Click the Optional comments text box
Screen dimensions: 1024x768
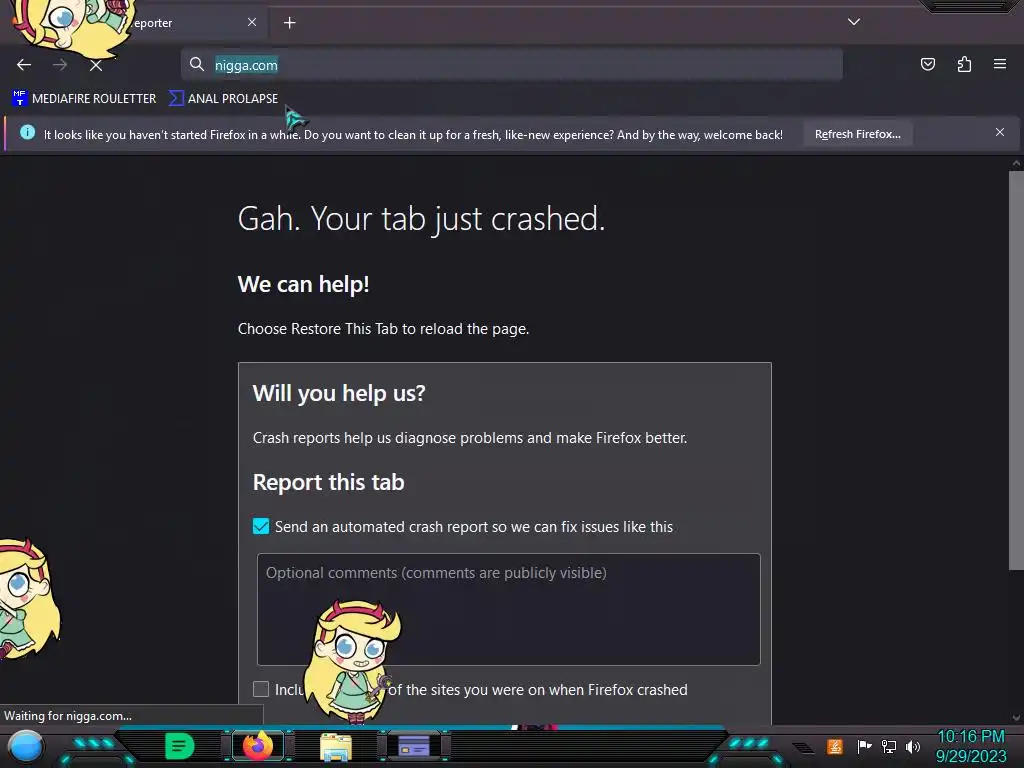click(x=509, y=609)
